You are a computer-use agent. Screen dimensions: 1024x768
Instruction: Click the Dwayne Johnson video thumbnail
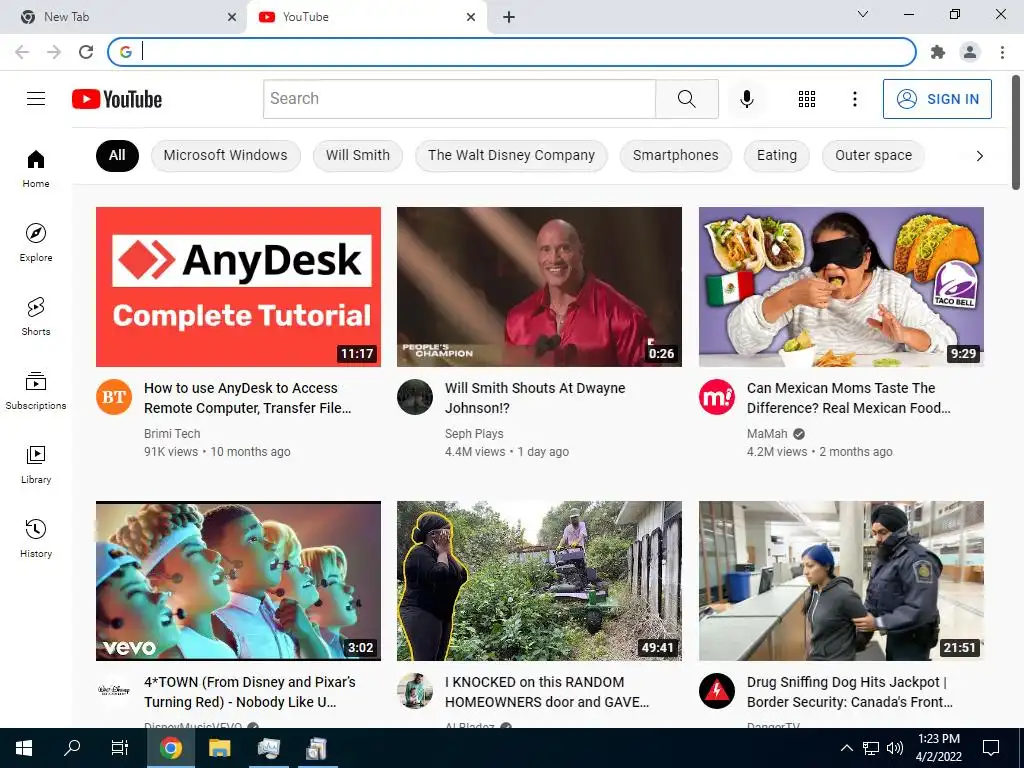539,287
